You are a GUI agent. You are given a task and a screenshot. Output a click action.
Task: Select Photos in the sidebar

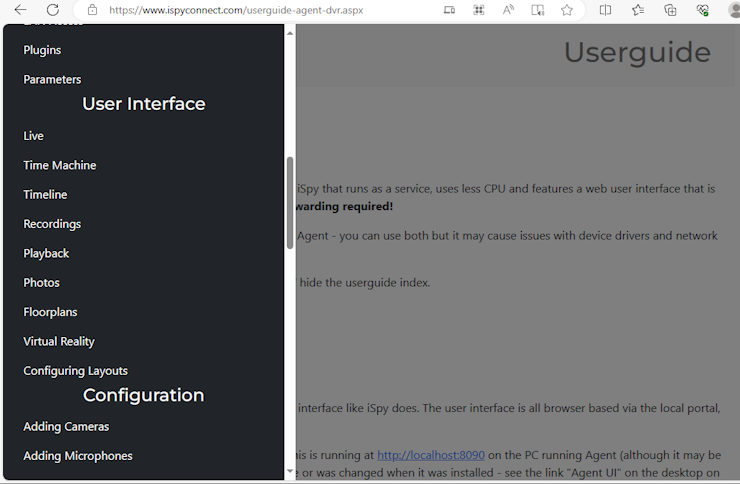coord(41,283)
